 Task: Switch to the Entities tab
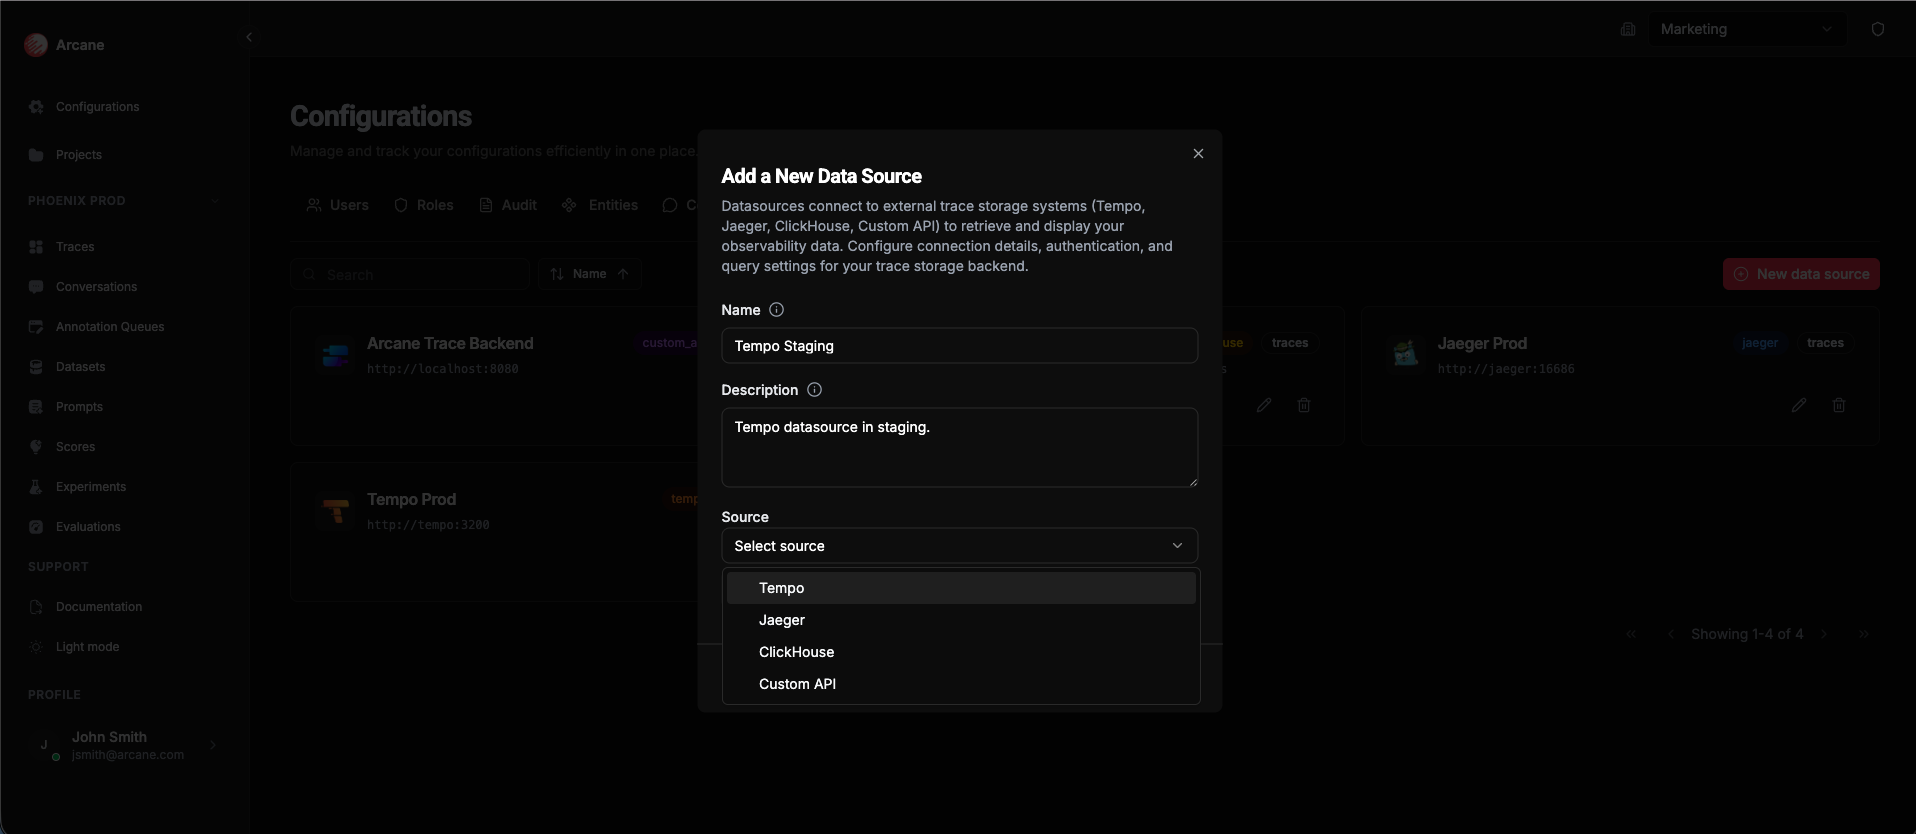pos(600,205)
